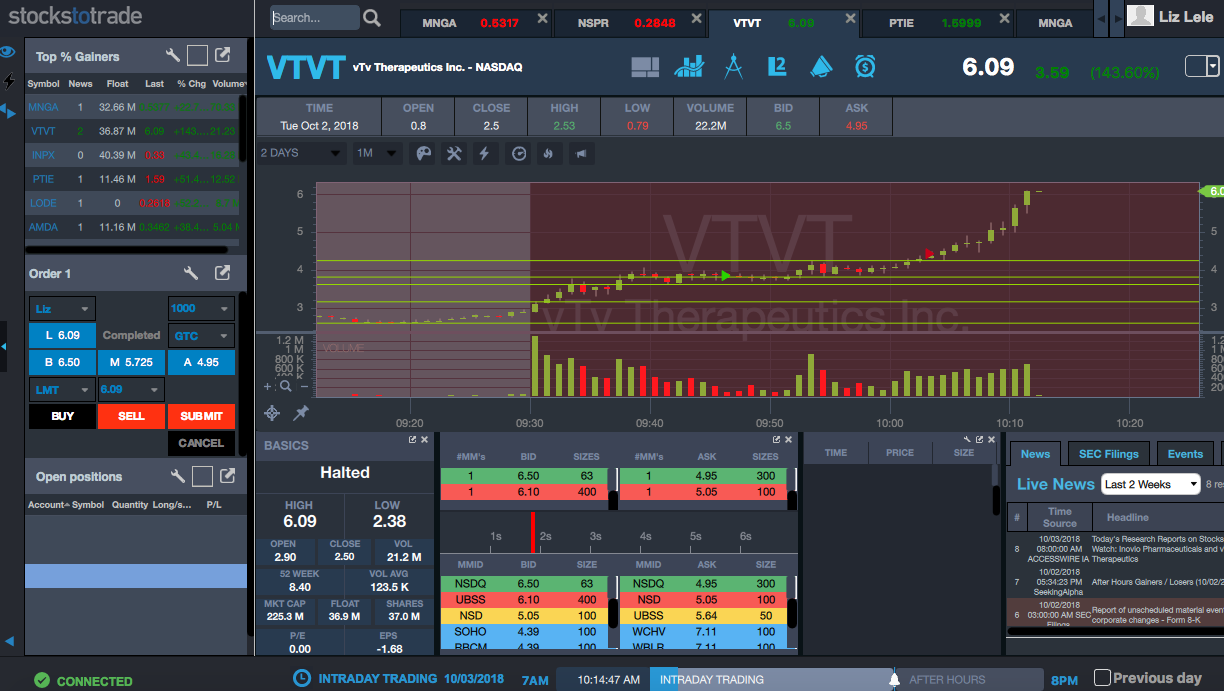This screenshot has width=1224, height=691.
Task: Toggle the Previous day checkbox
Action: pyautogui.click(x=1103, y=678)
